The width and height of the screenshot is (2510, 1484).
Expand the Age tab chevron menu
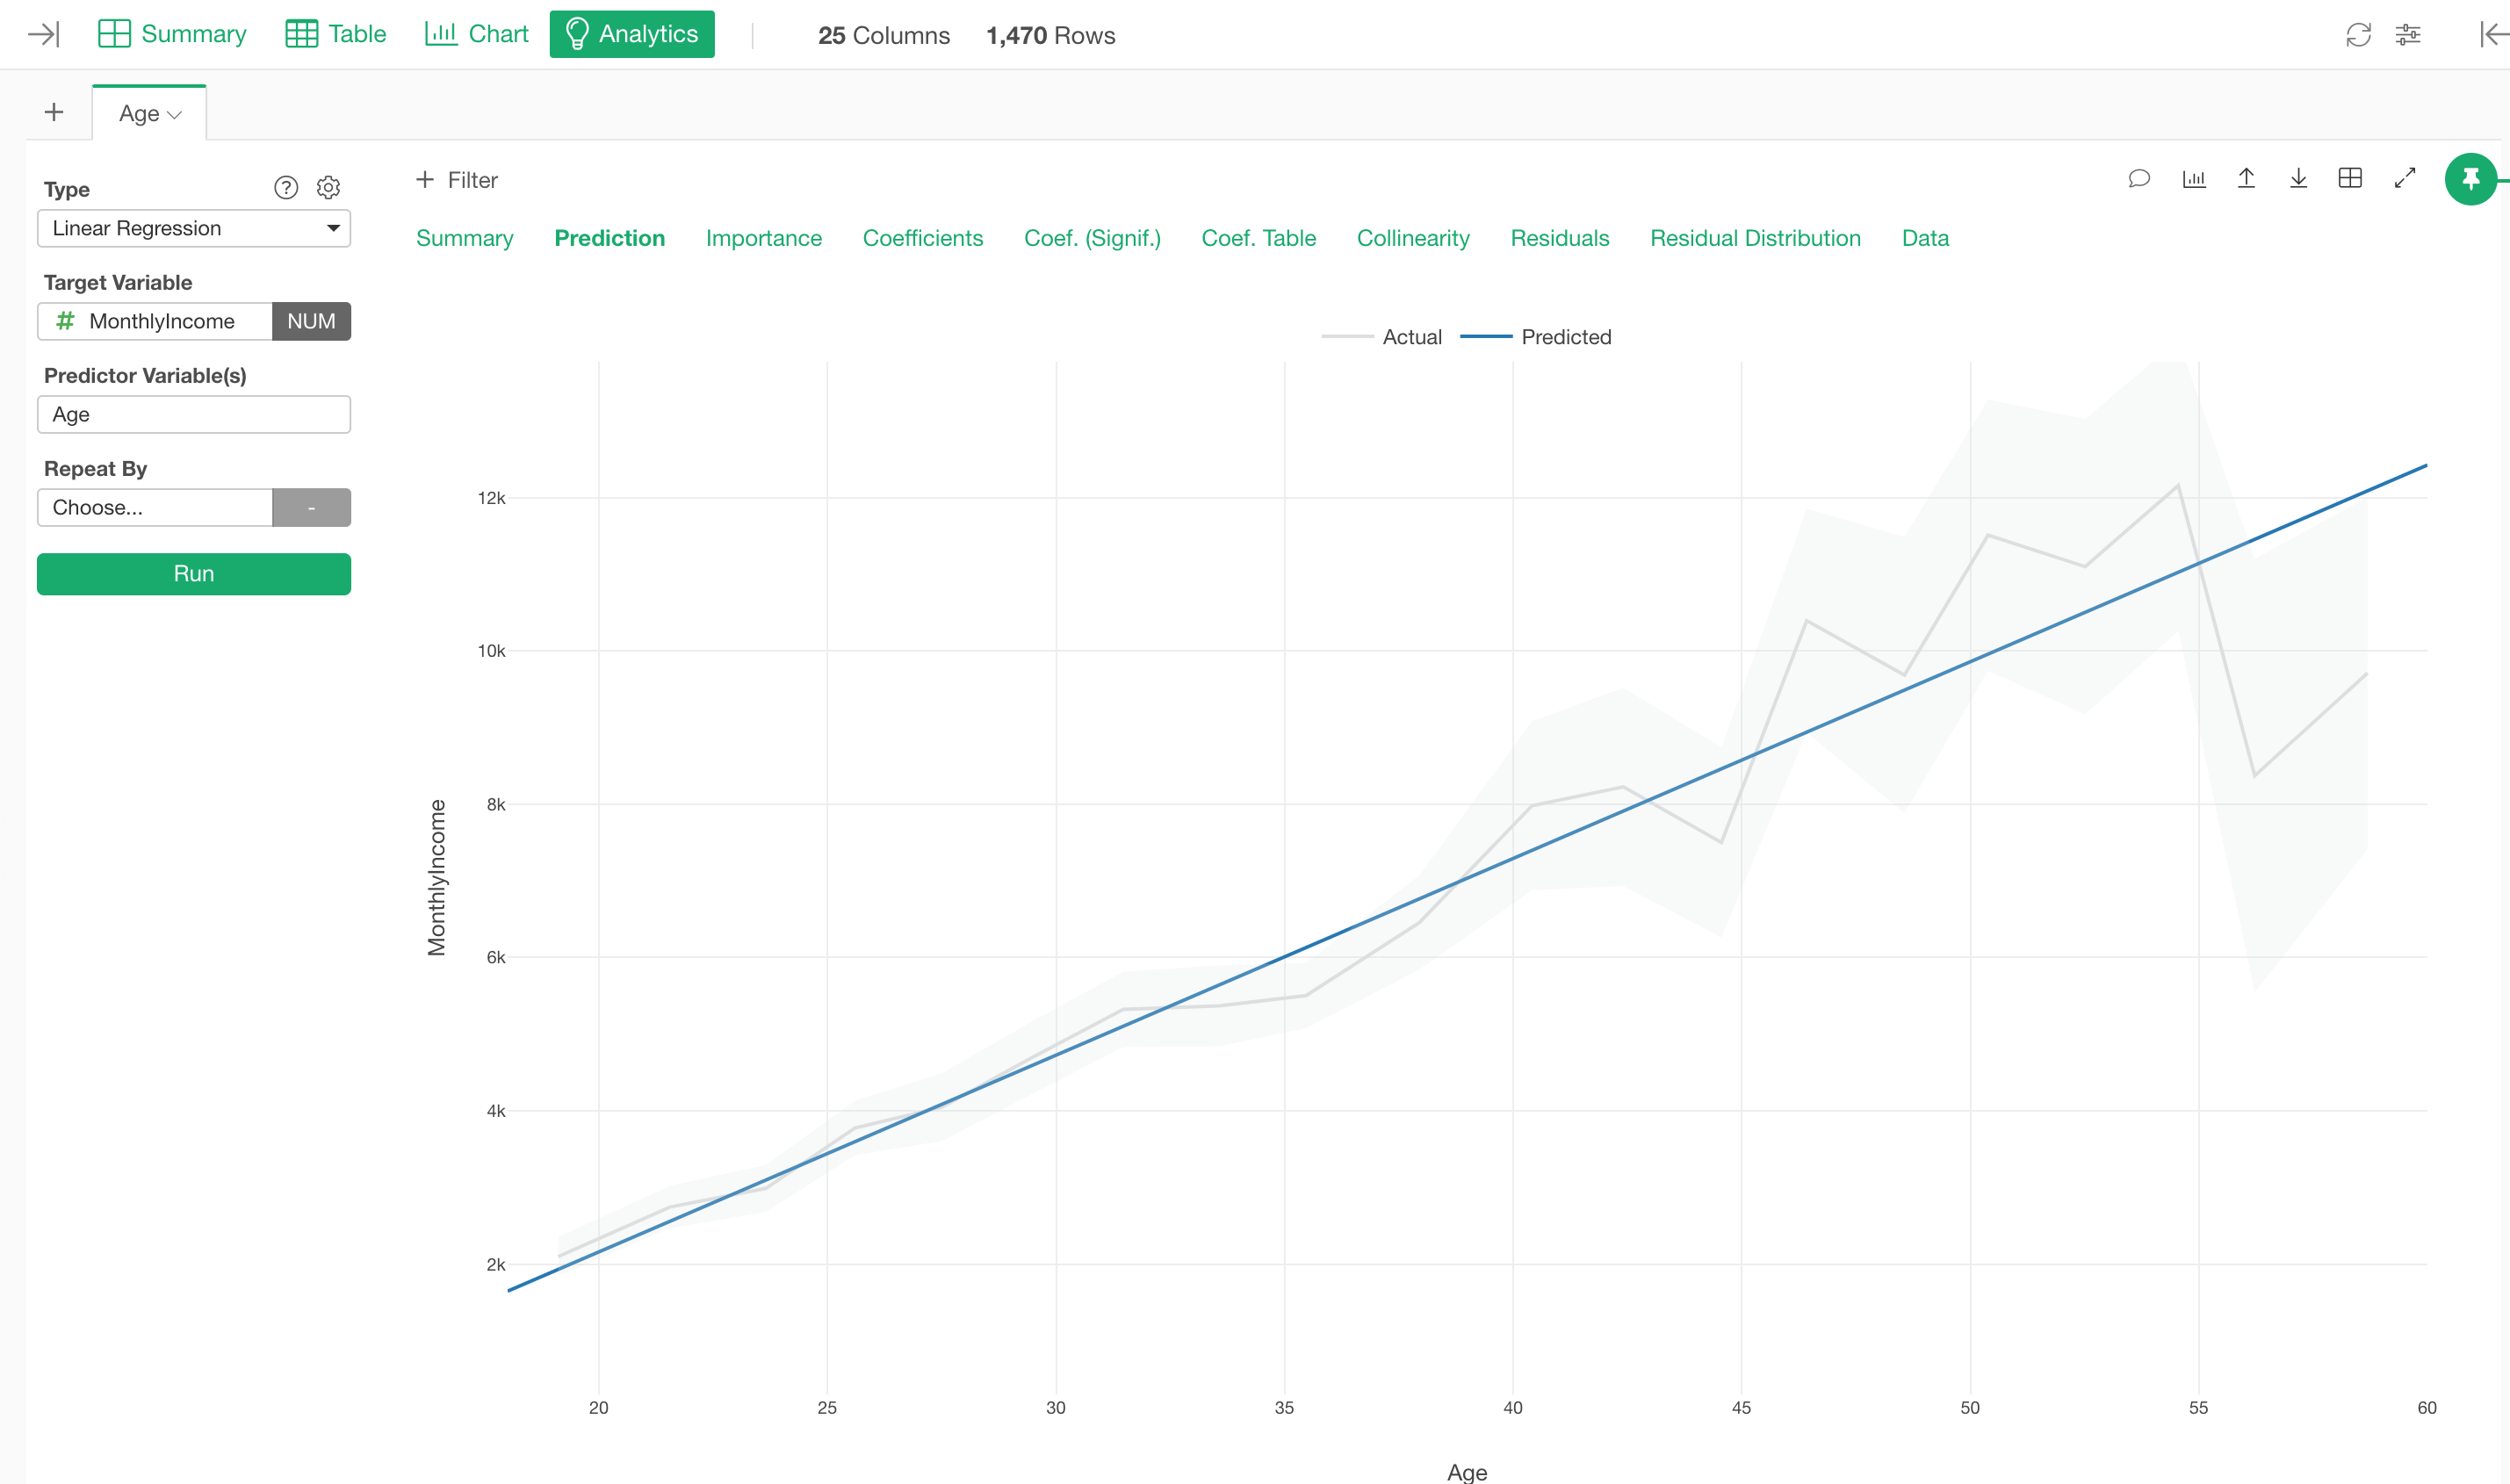click(175, 115)
